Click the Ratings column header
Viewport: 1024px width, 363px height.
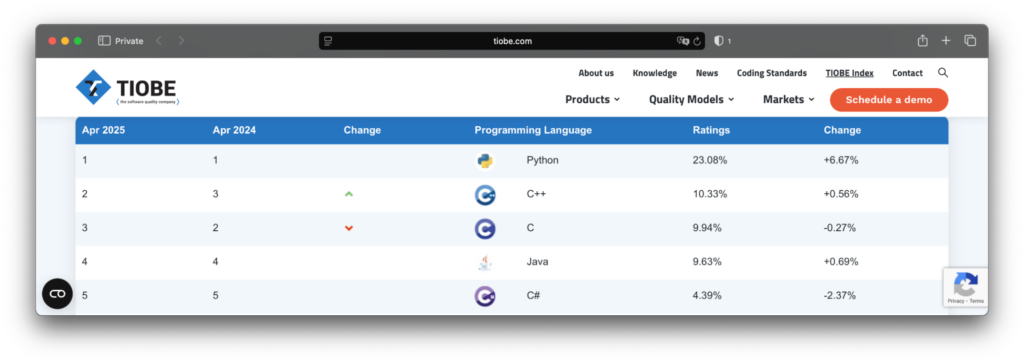tap(711, 130)
